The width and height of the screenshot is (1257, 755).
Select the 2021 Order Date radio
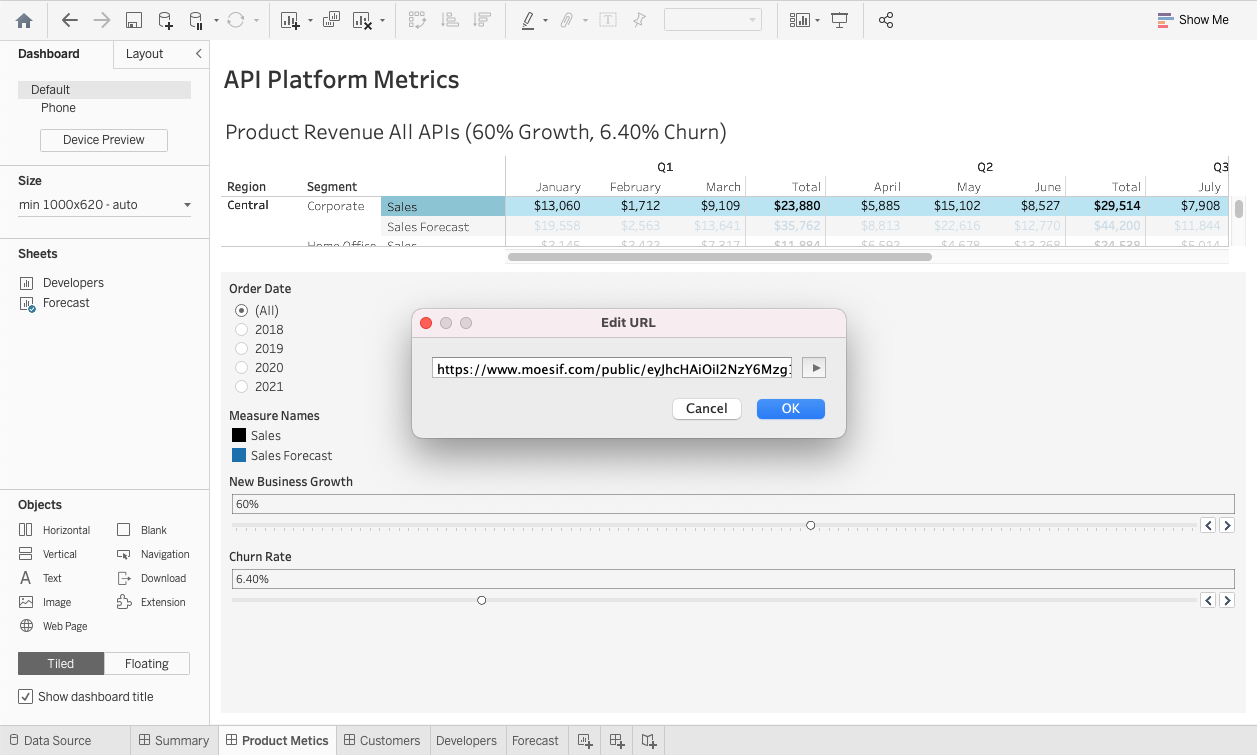pos(241,387)
